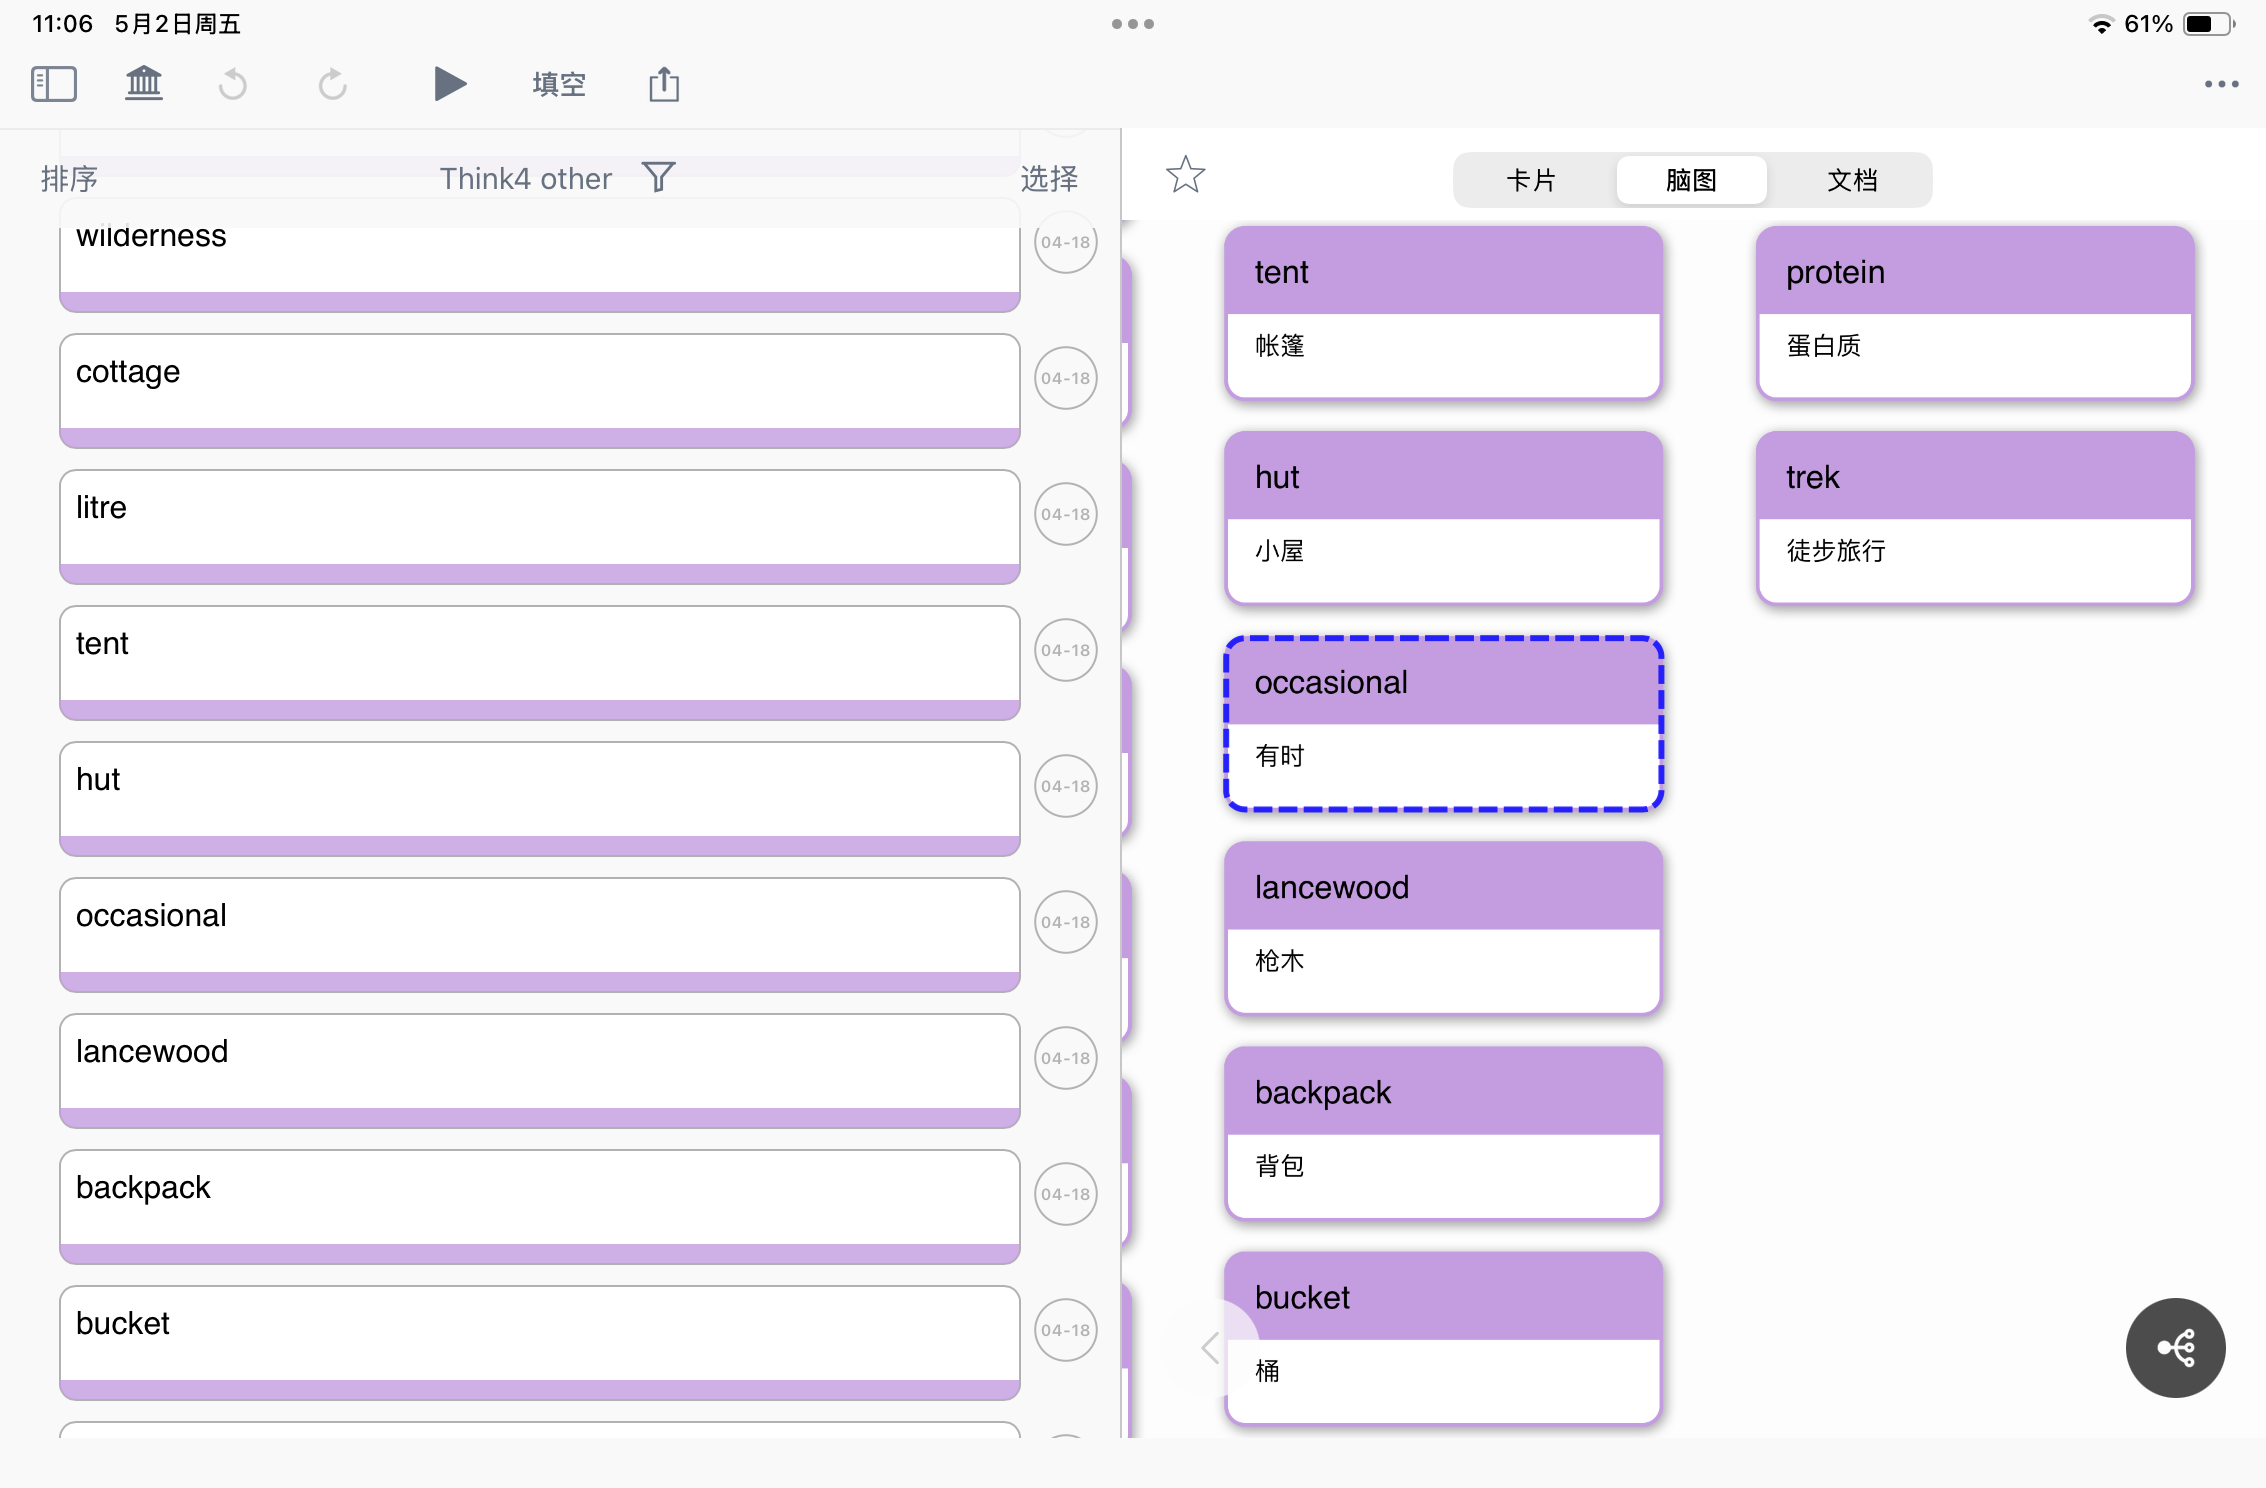
Task: Open the tent mind-map node
Action: coord(1444,313)
